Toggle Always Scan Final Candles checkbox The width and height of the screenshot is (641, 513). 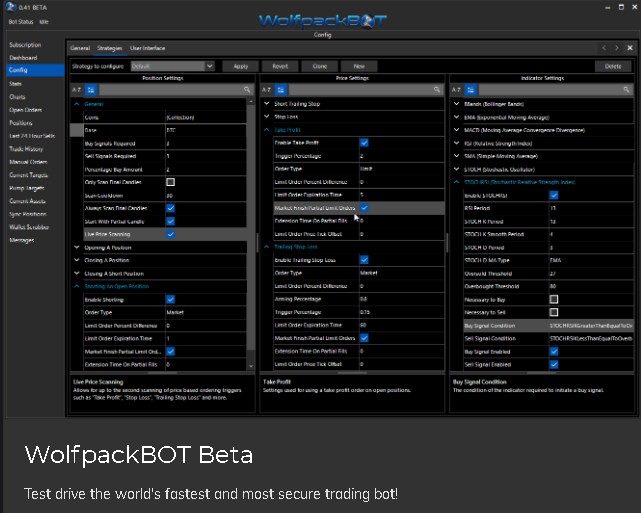coord(170,208)
